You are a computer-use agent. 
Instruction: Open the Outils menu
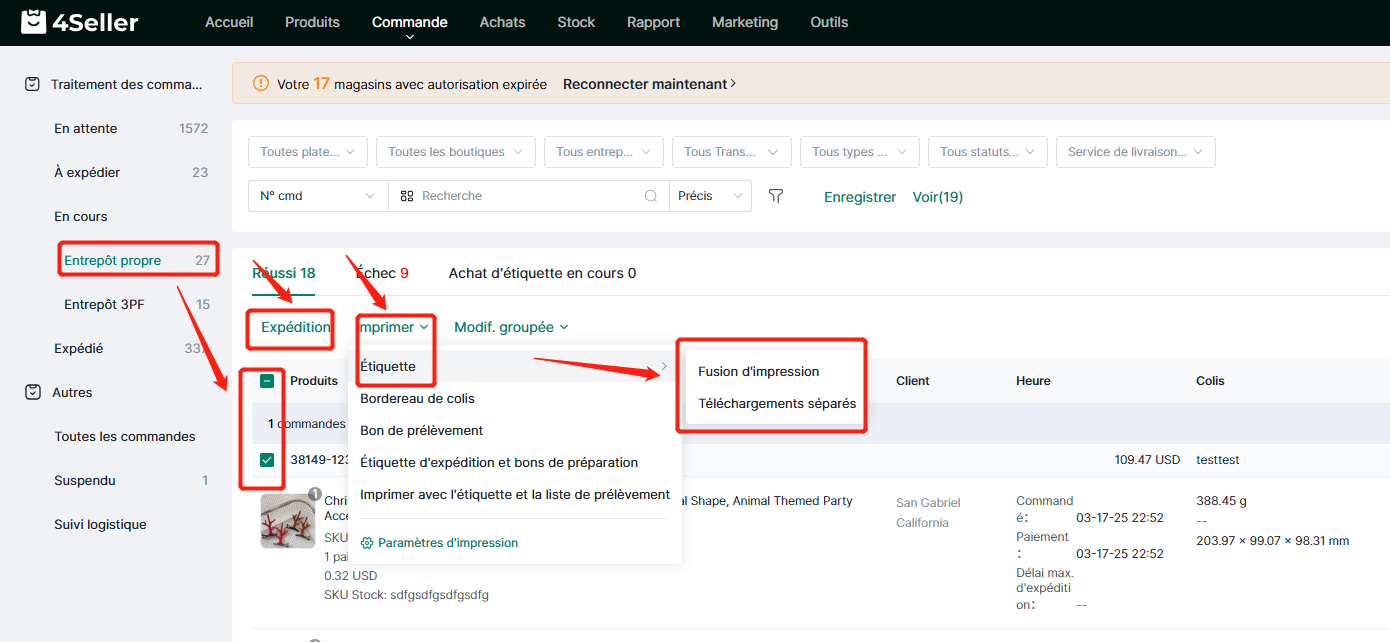coord(829,22)
